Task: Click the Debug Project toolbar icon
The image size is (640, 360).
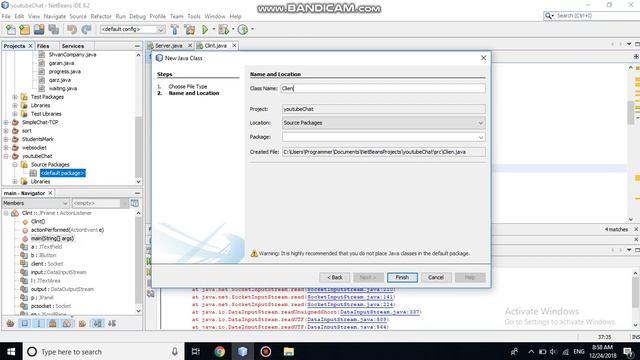Action: point(224,29)
